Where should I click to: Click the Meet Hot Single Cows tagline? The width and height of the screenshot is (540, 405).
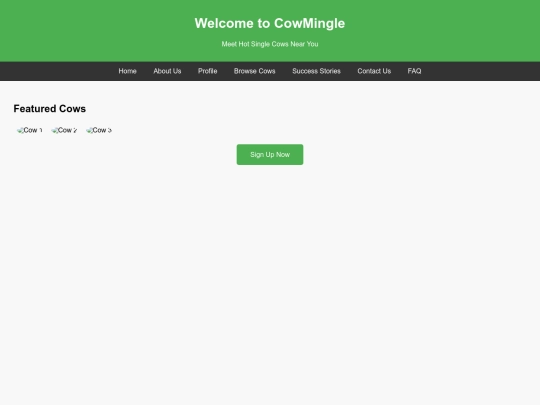point(270,44)
